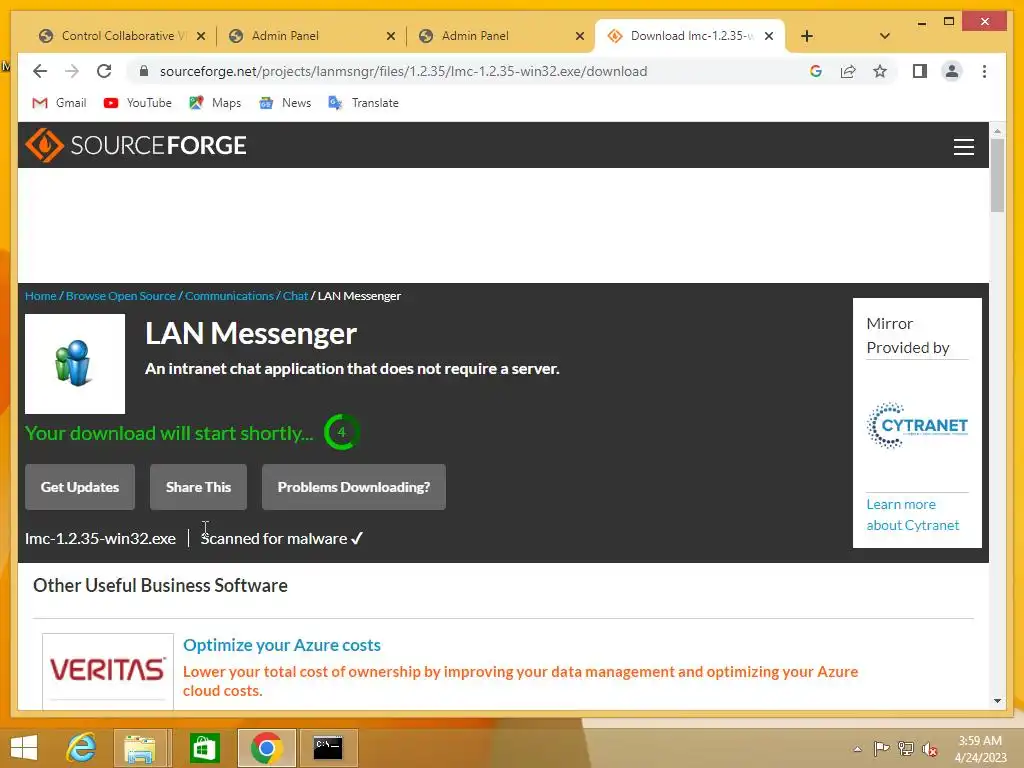This screenshot has height=768, width=1024.
Task: Share this page icon
Action: pyautogui.click(x=848, y=71)
